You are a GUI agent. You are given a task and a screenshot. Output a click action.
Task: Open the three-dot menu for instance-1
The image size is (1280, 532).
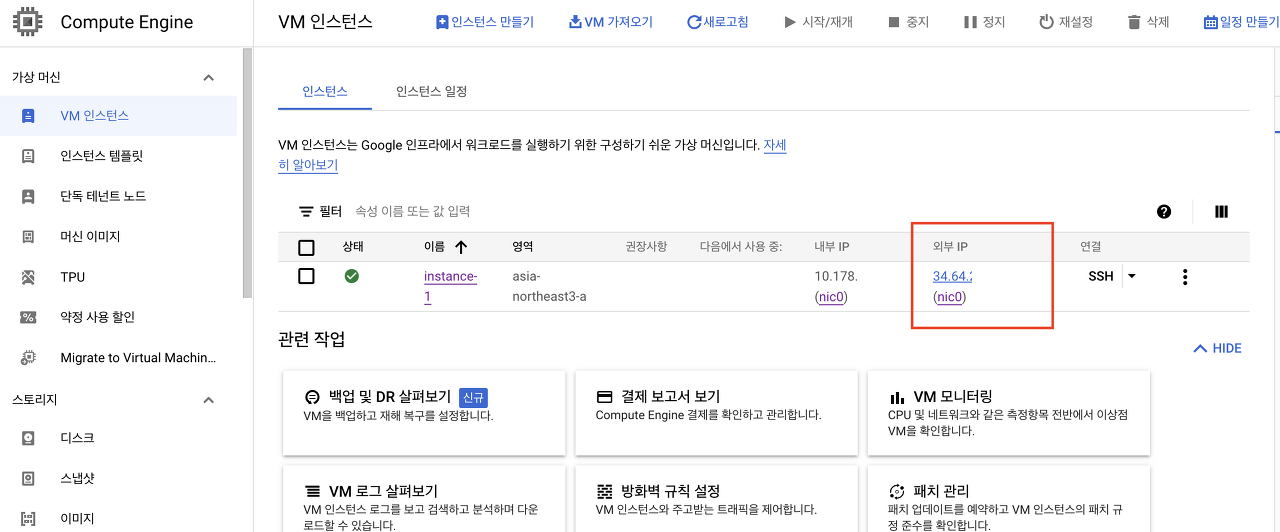click(x=1185, y=277)
